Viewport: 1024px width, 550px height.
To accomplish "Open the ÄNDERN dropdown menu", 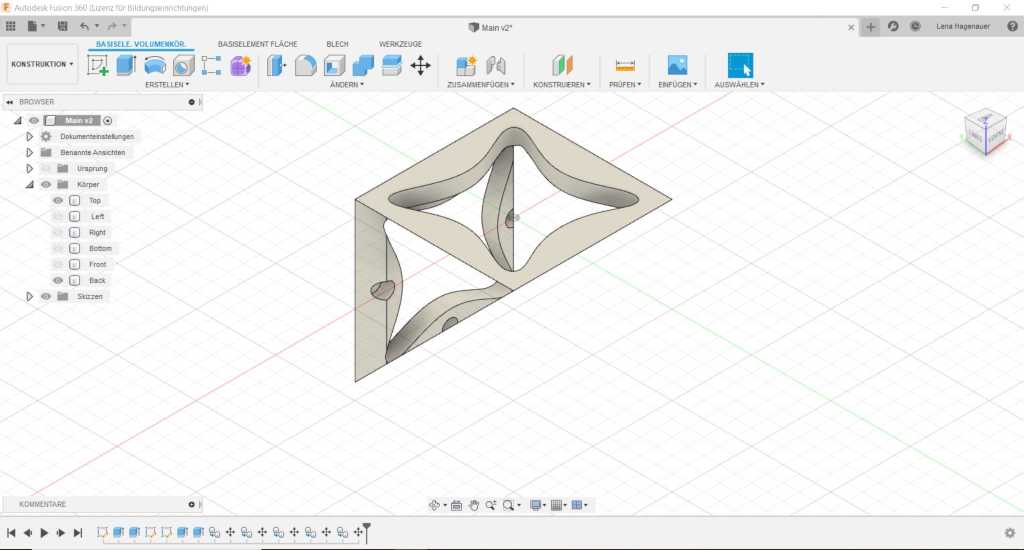I will pos(347,84).
